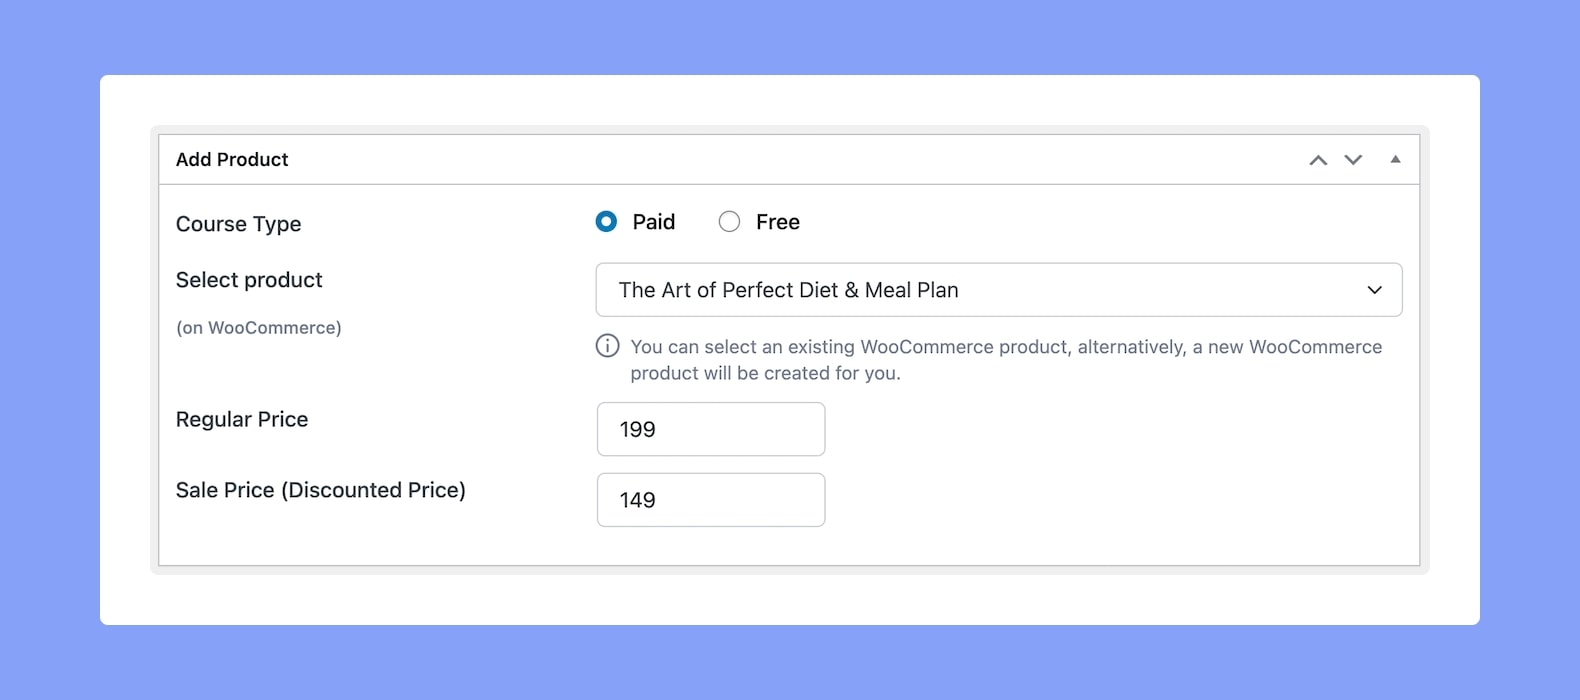This screenshot has height=700, width=1580.
Task: Open the Select product dropdown
Action: (999, 290)
